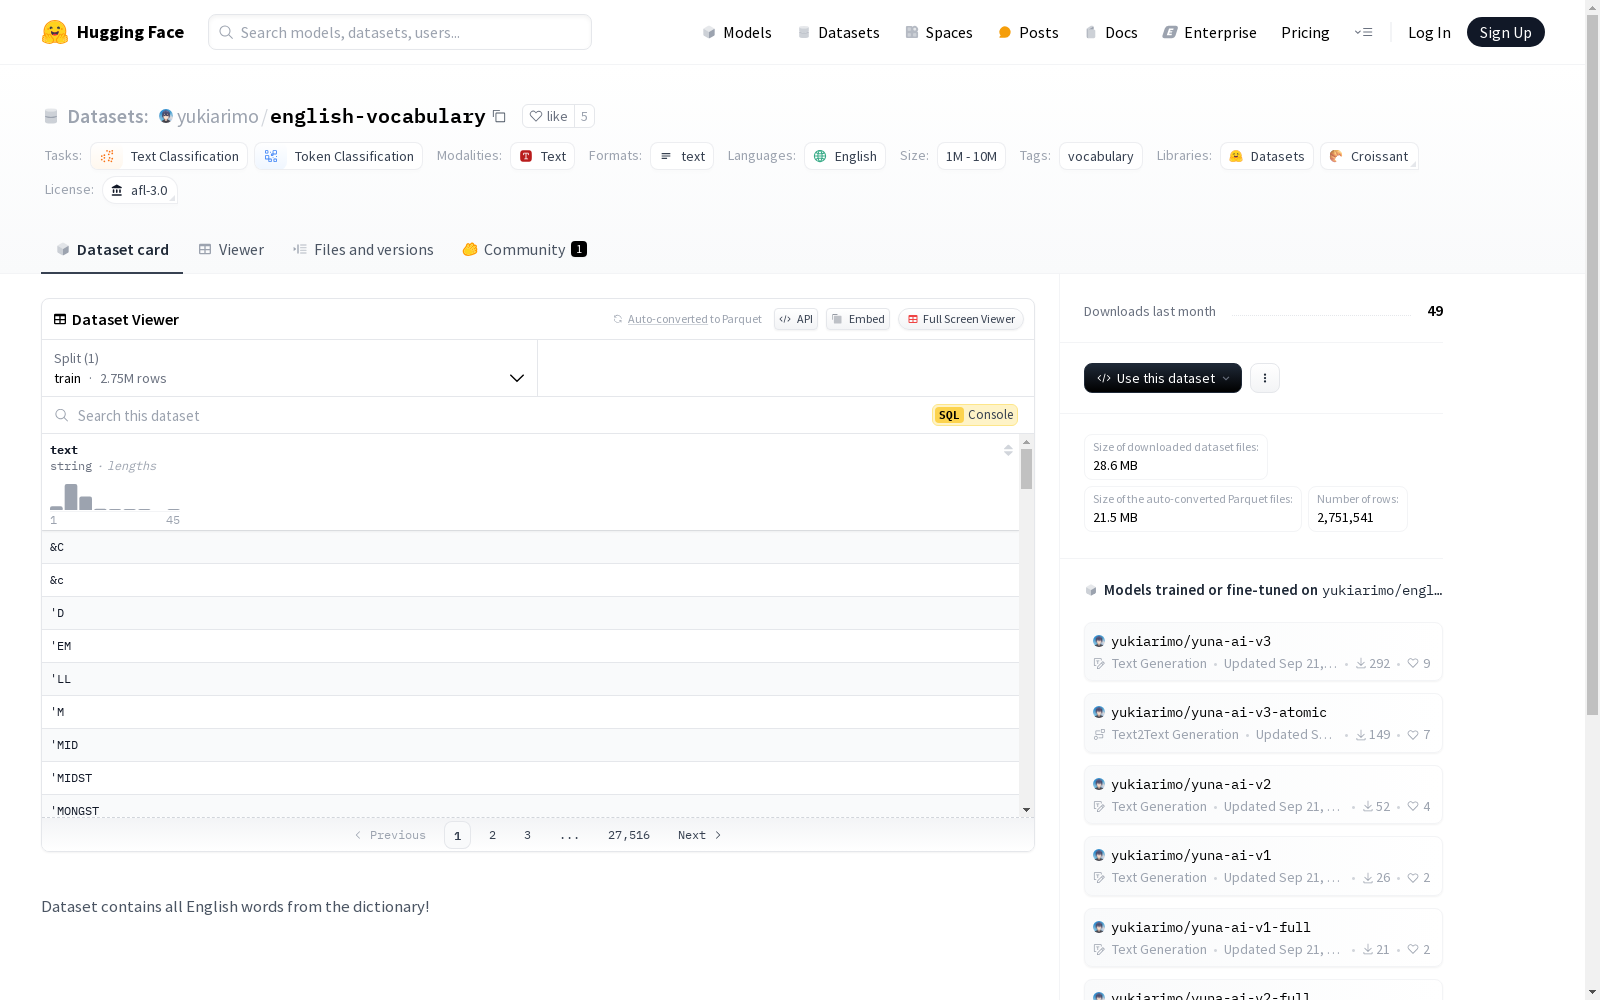Expand Use this dataset dropdown

coord(1163,378)
